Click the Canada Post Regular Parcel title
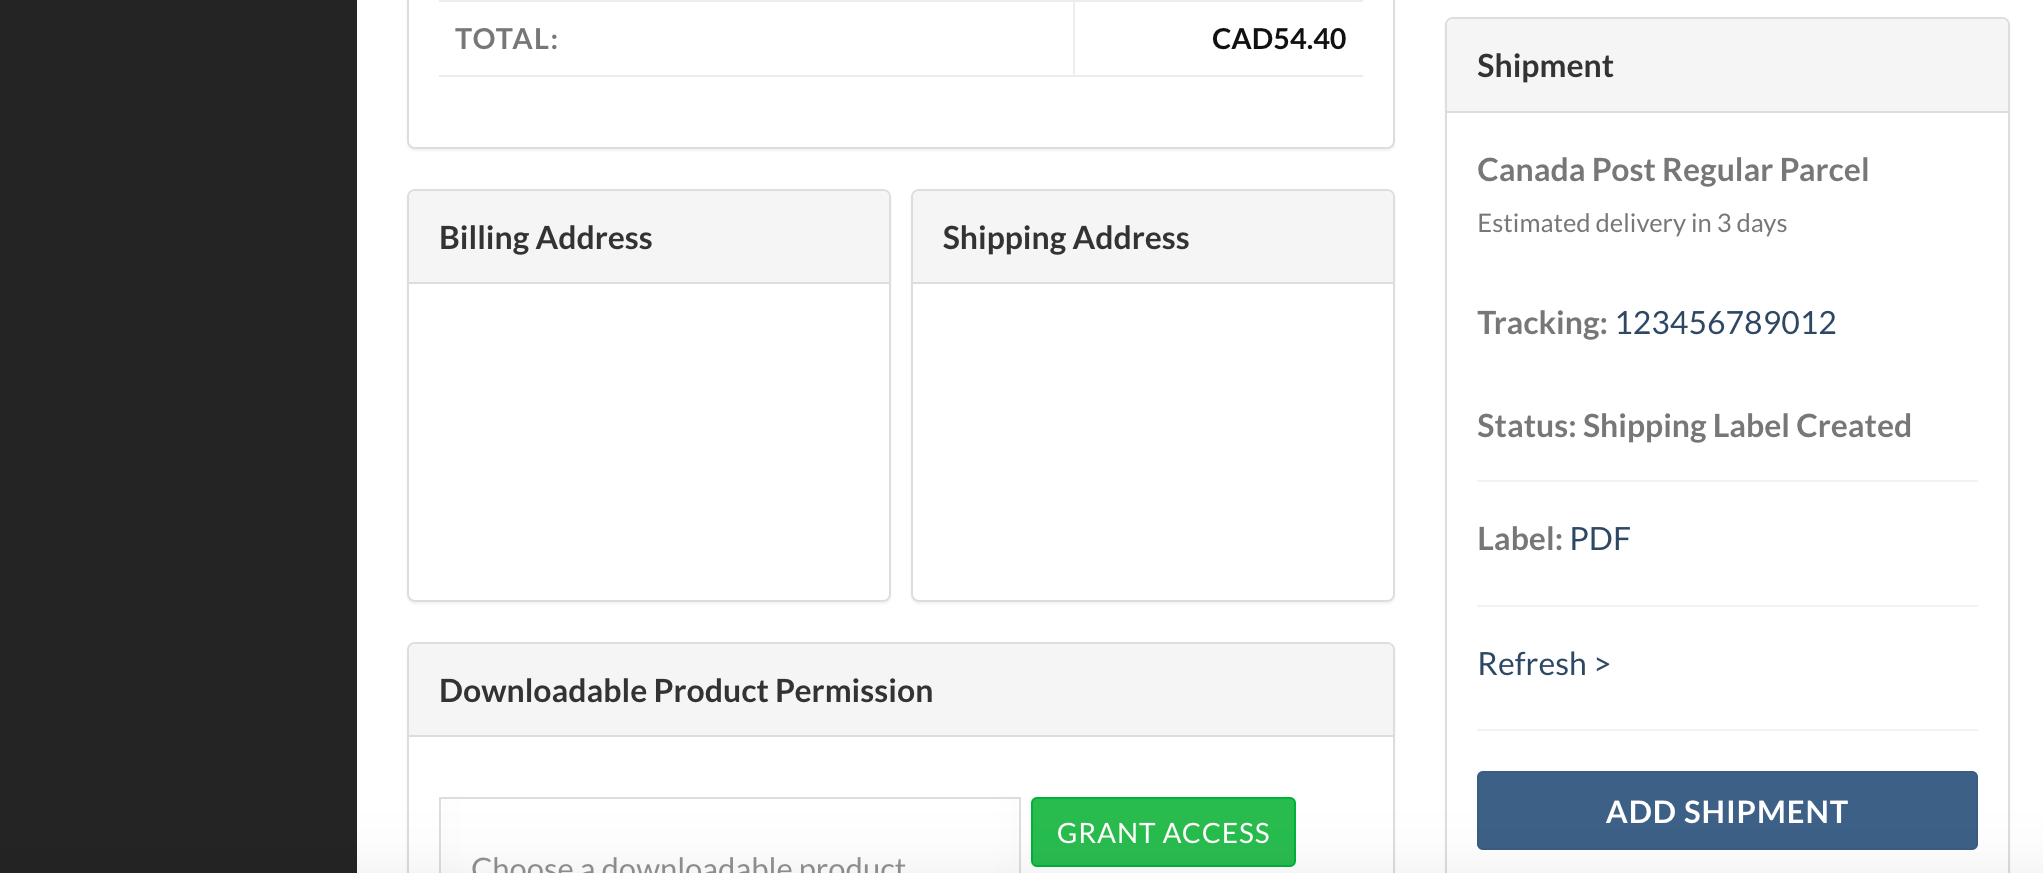This screenshot has height=873, width=2043. coord(1672,170)
